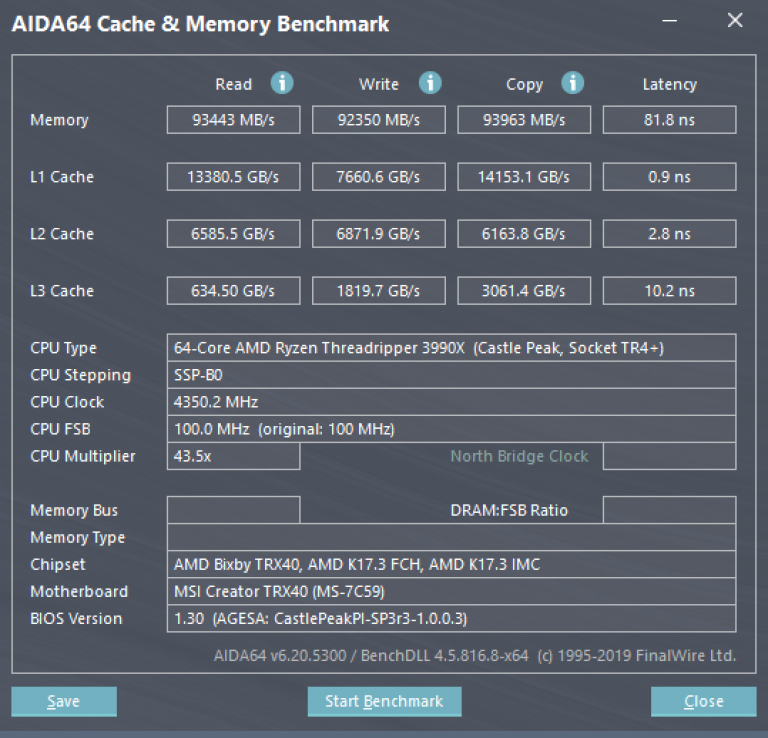
Task: Click the CPU FSB label
Action: point(60,429)
